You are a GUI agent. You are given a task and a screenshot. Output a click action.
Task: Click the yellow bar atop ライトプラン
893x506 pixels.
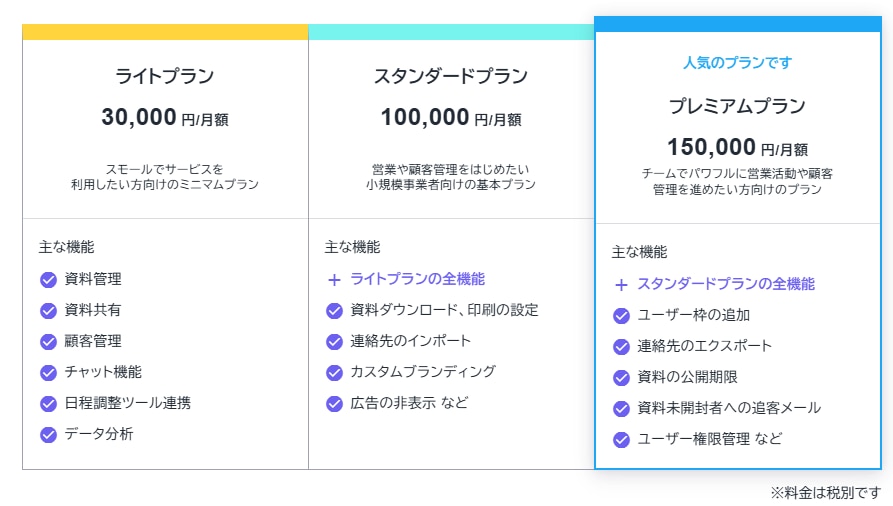[165, 32]
